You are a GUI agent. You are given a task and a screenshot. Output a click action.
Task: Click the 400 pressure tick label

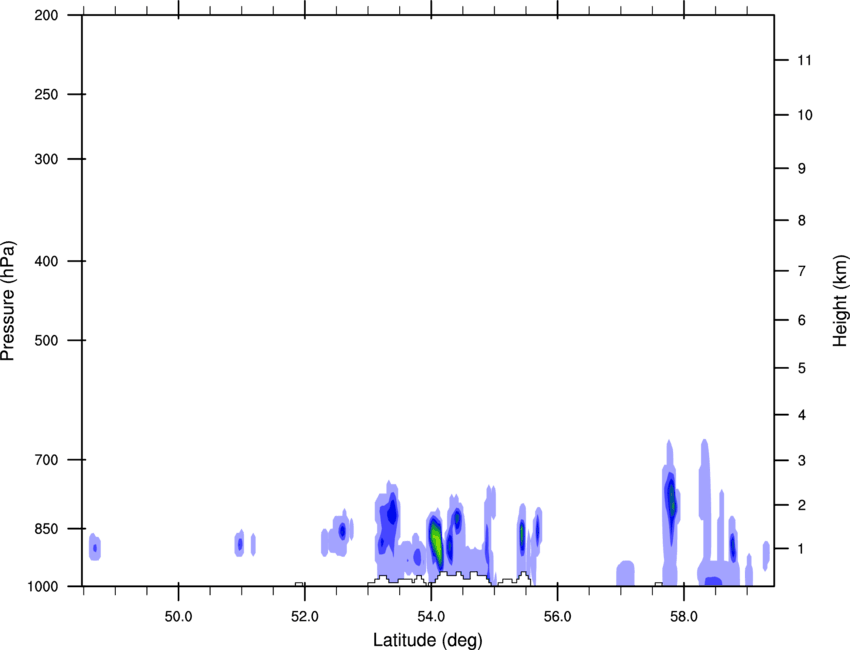point(46,261)
